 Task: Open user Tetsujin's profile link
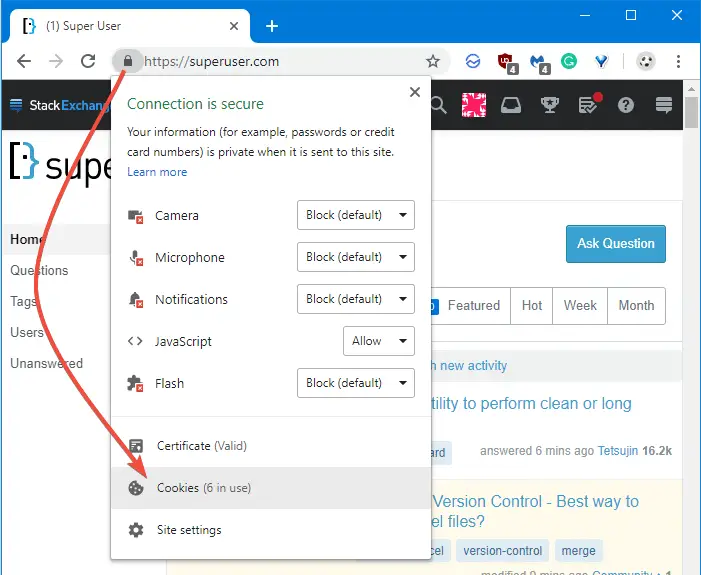(618, 451)
